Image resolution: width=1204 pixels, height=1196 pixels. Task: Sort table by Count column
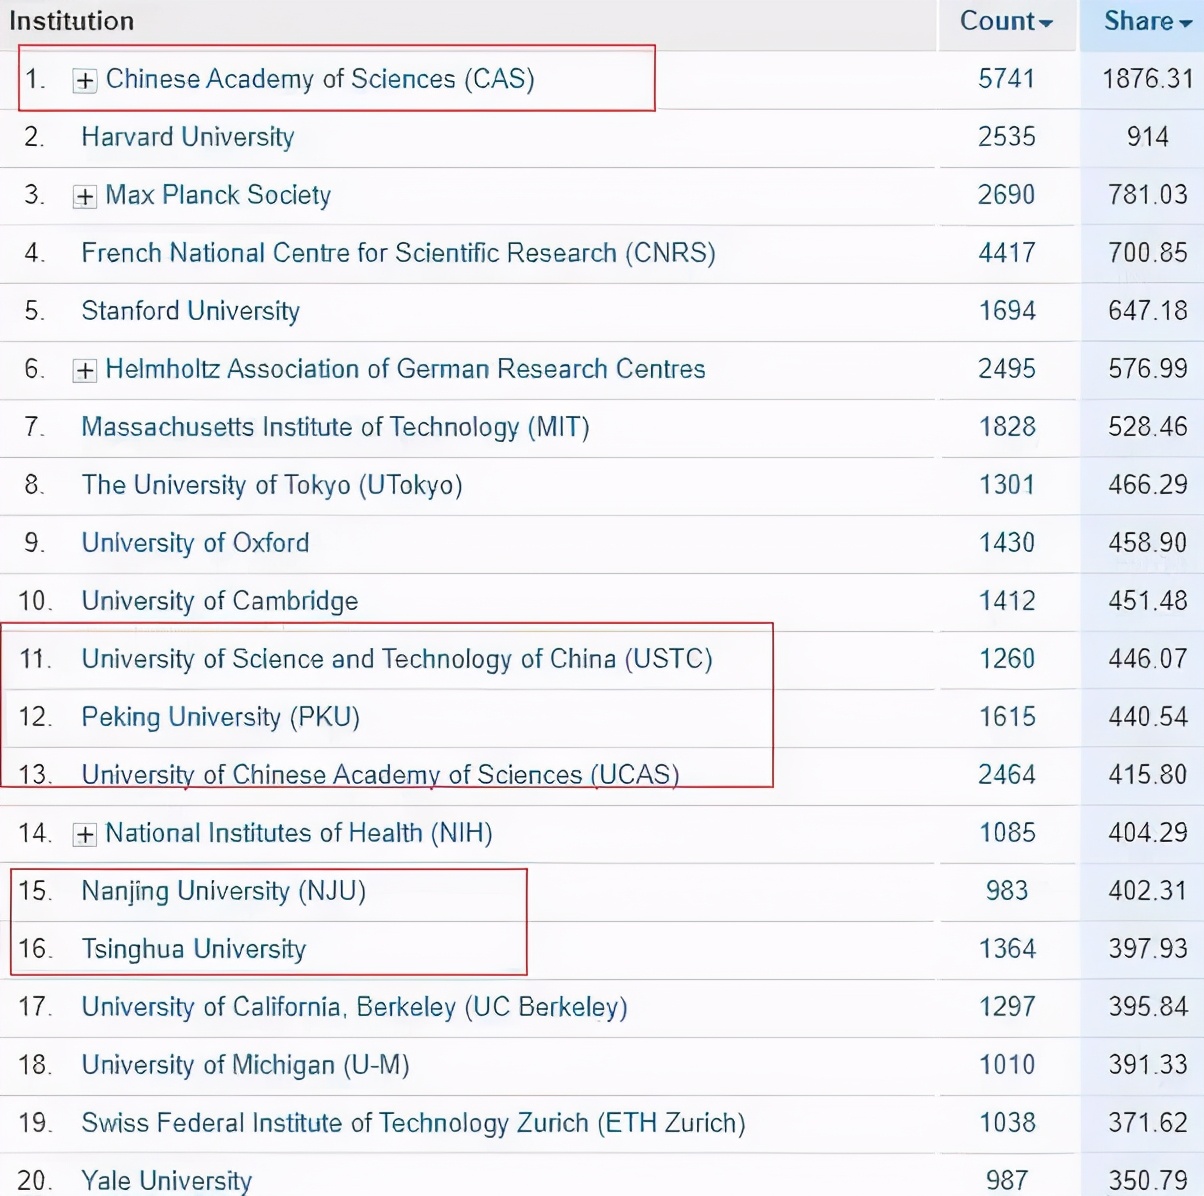[1005, 21]
